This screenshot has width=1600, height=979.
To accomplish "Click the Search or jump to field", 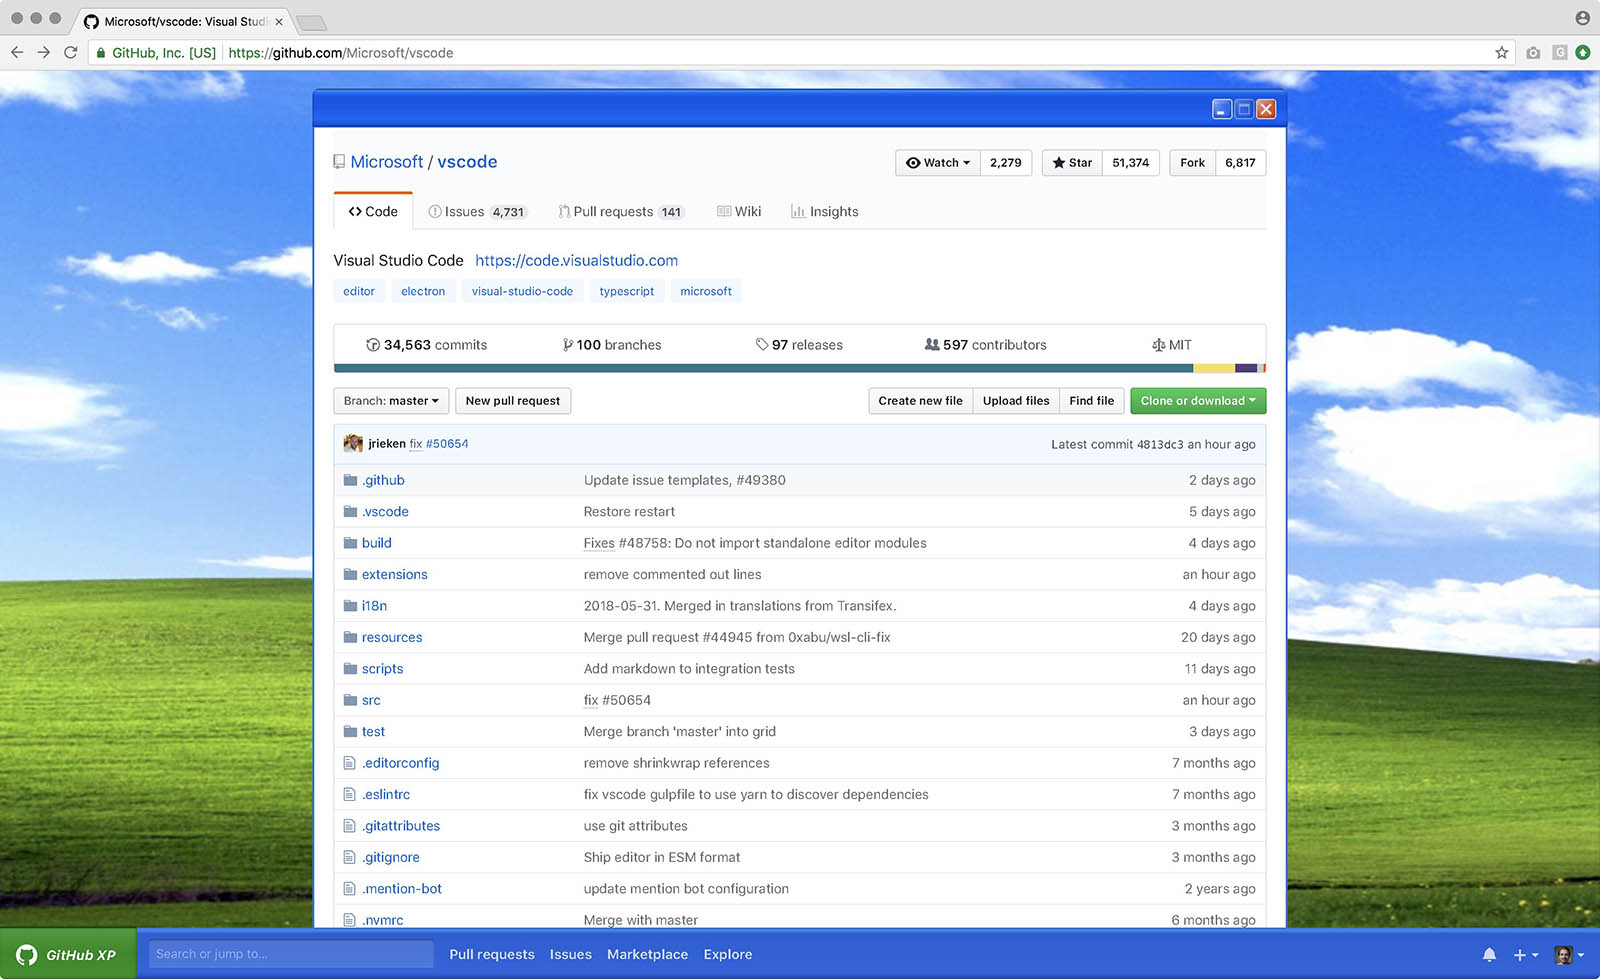I will (291, 954).
